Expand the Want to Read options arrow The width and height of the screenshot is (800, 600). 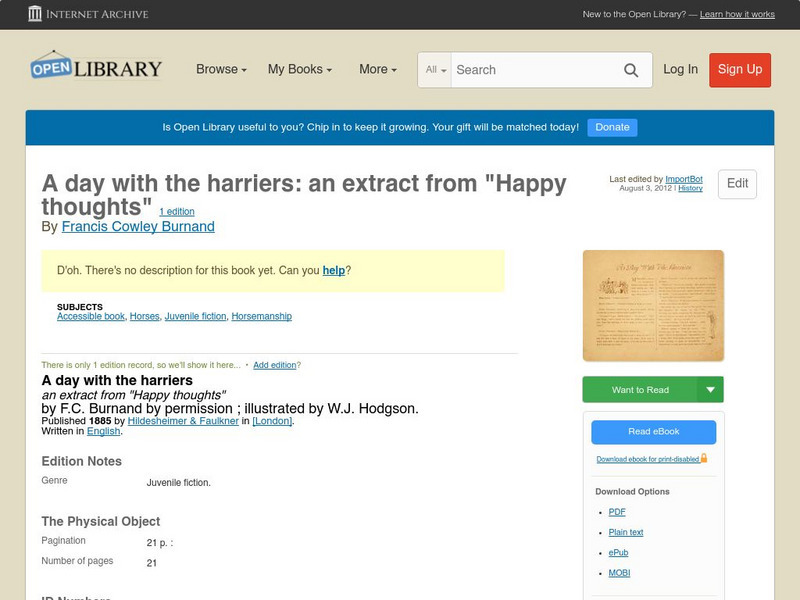[712, 389]
